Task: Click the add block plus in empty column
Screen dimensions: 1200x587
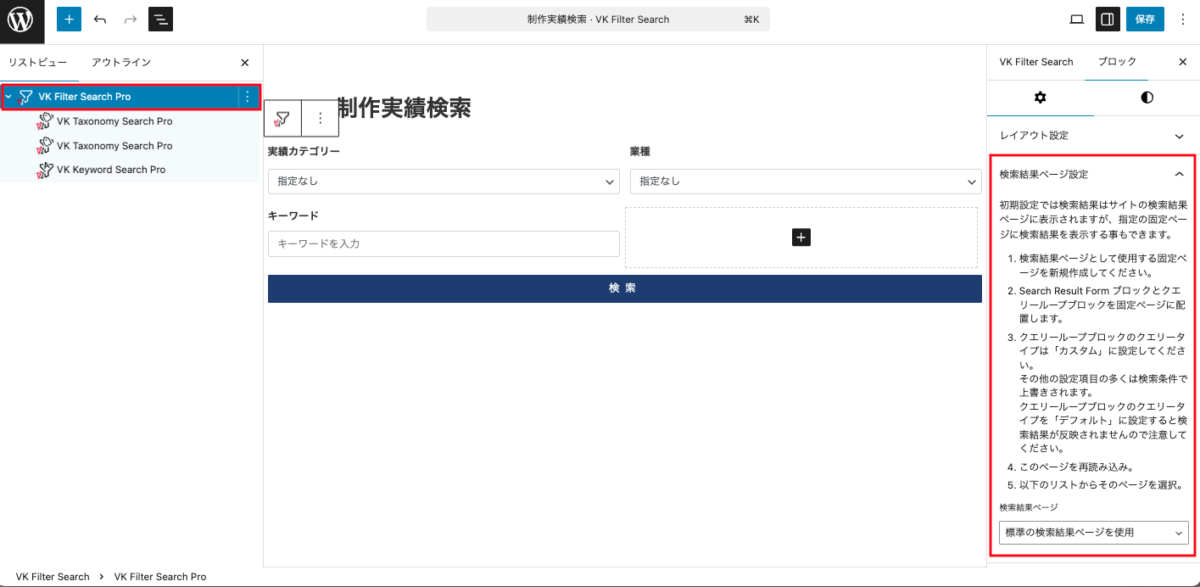Action: [x=801, y=237]
